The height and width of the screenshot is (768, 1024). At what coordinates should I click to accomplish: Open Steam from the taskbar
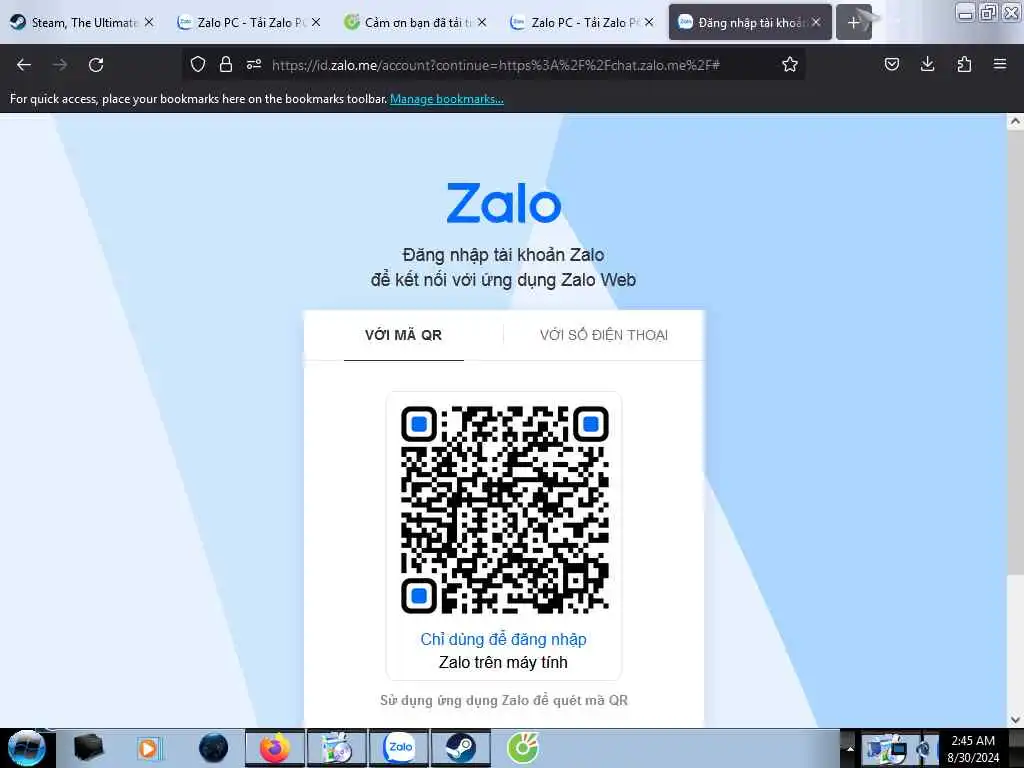point(461,748)
